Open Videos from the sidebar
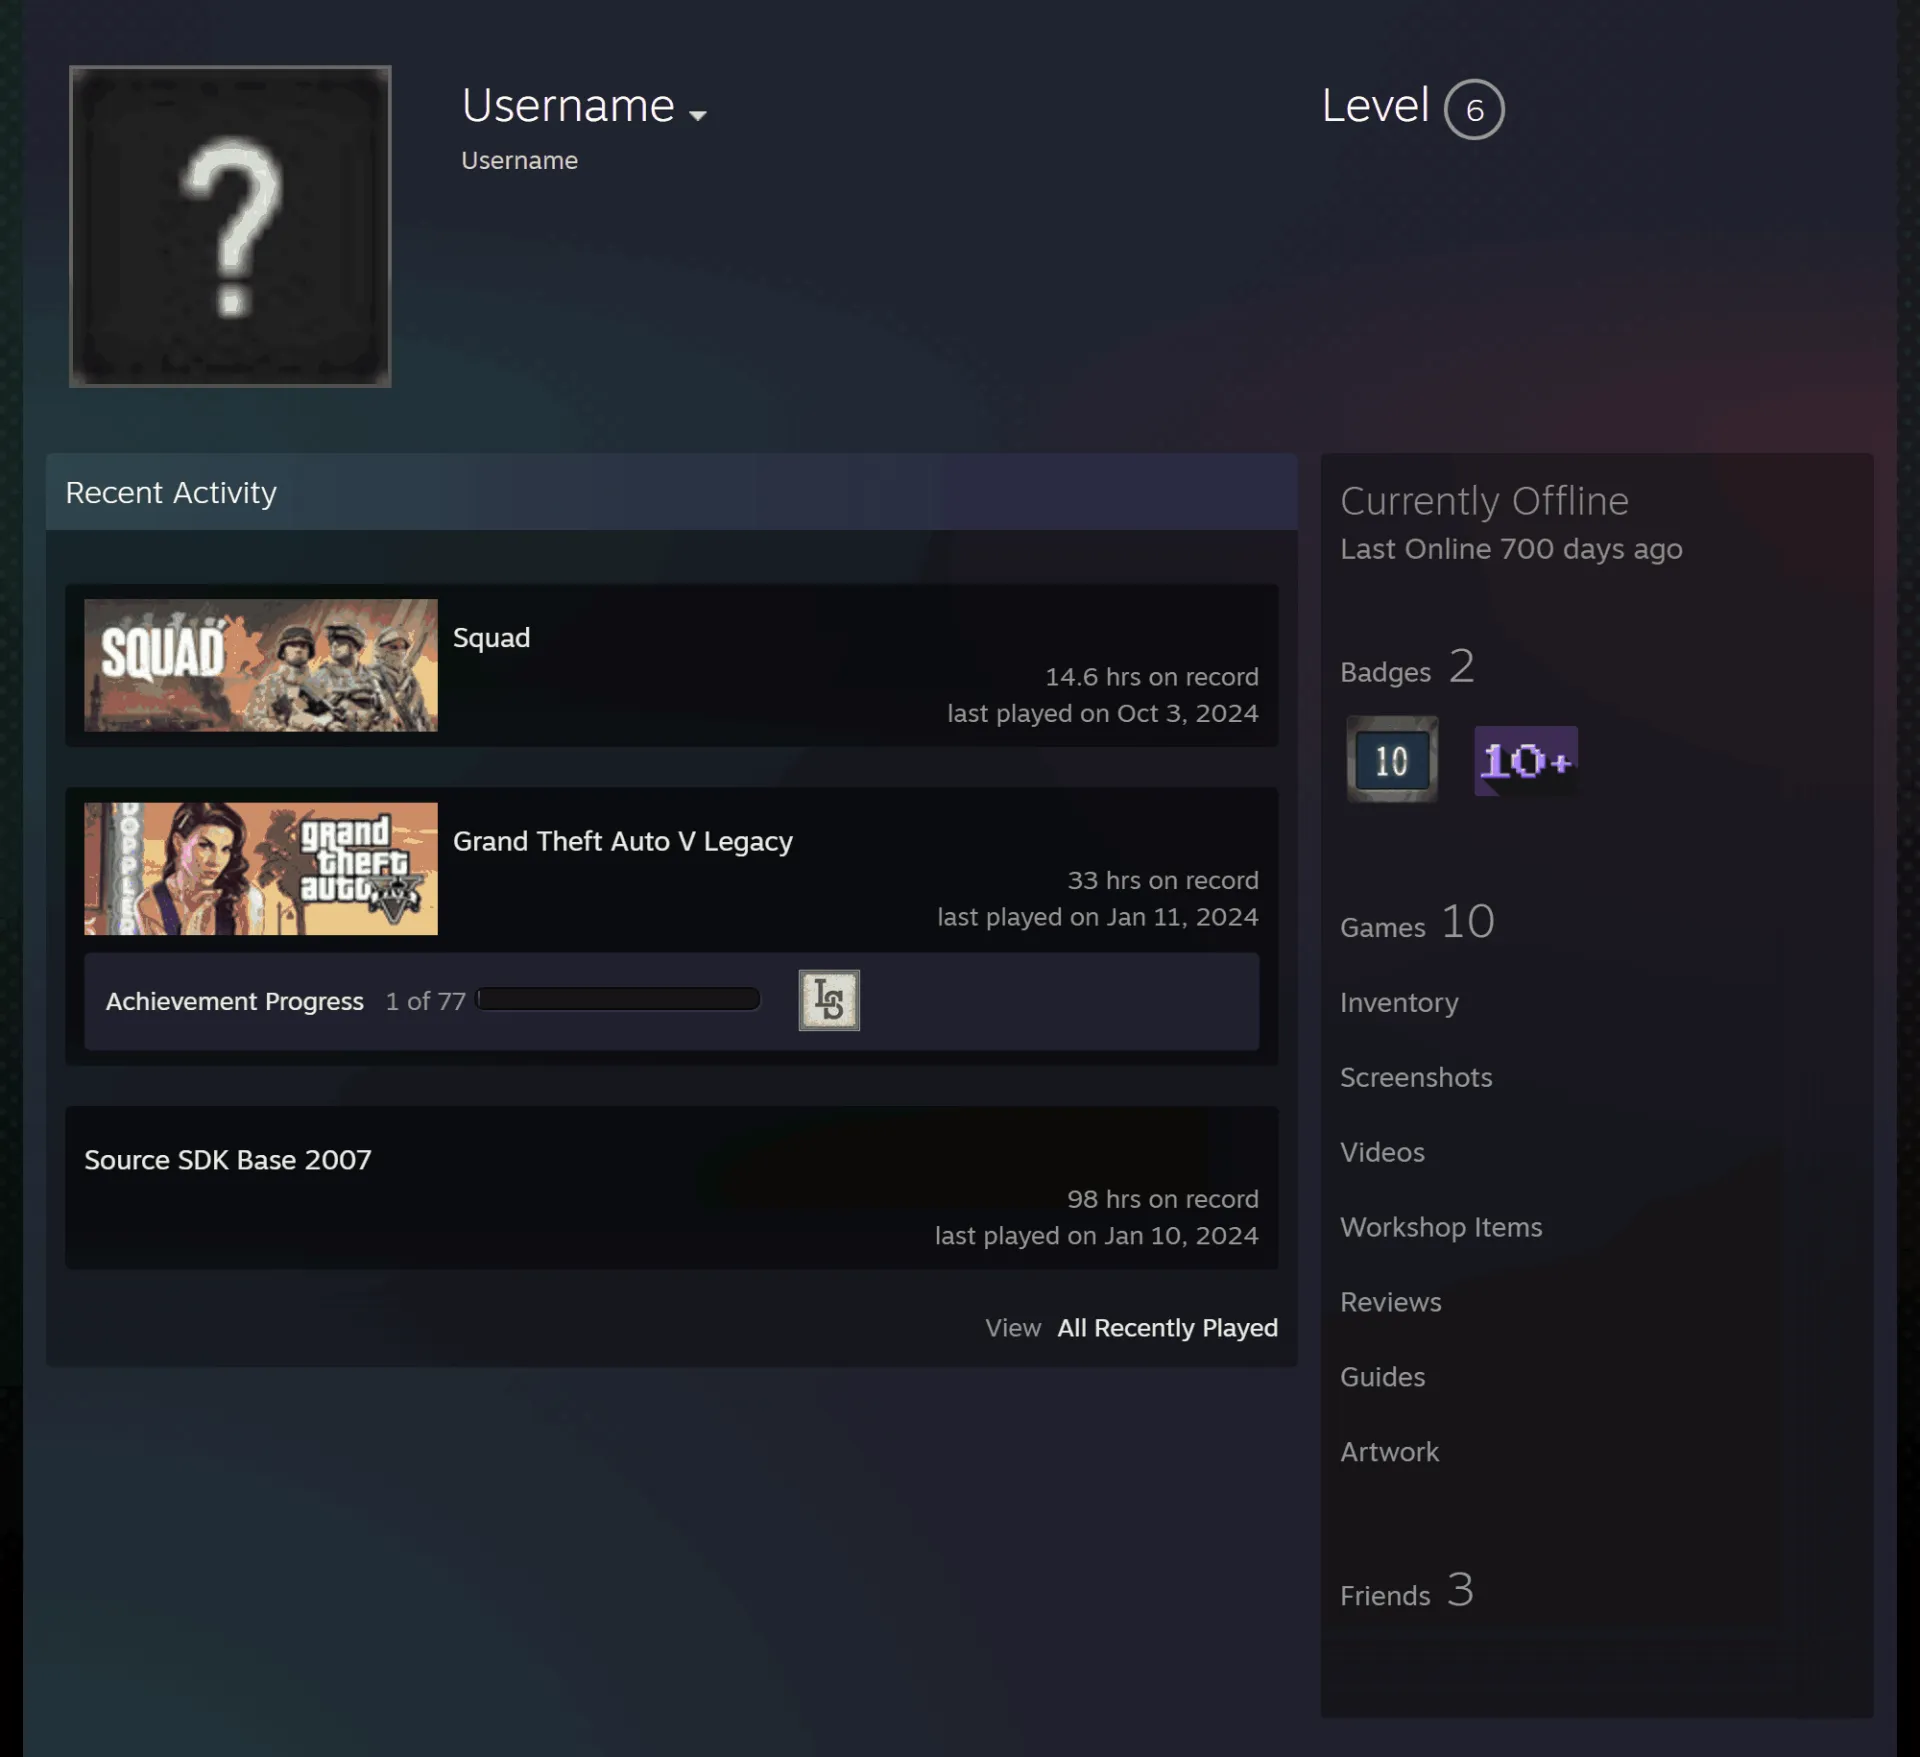Image resolution: width=1920 pixels, height=1757 pixels. [x=1382, y=1152]
